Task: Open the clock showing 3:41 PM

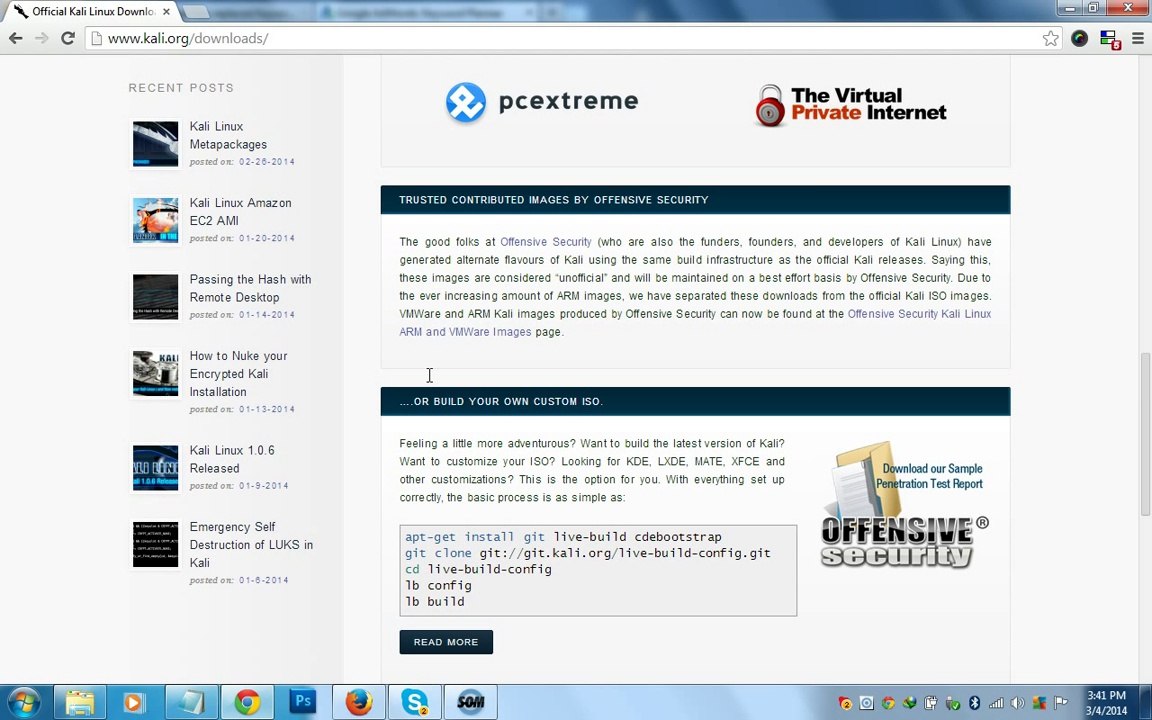Action: 1106,702
